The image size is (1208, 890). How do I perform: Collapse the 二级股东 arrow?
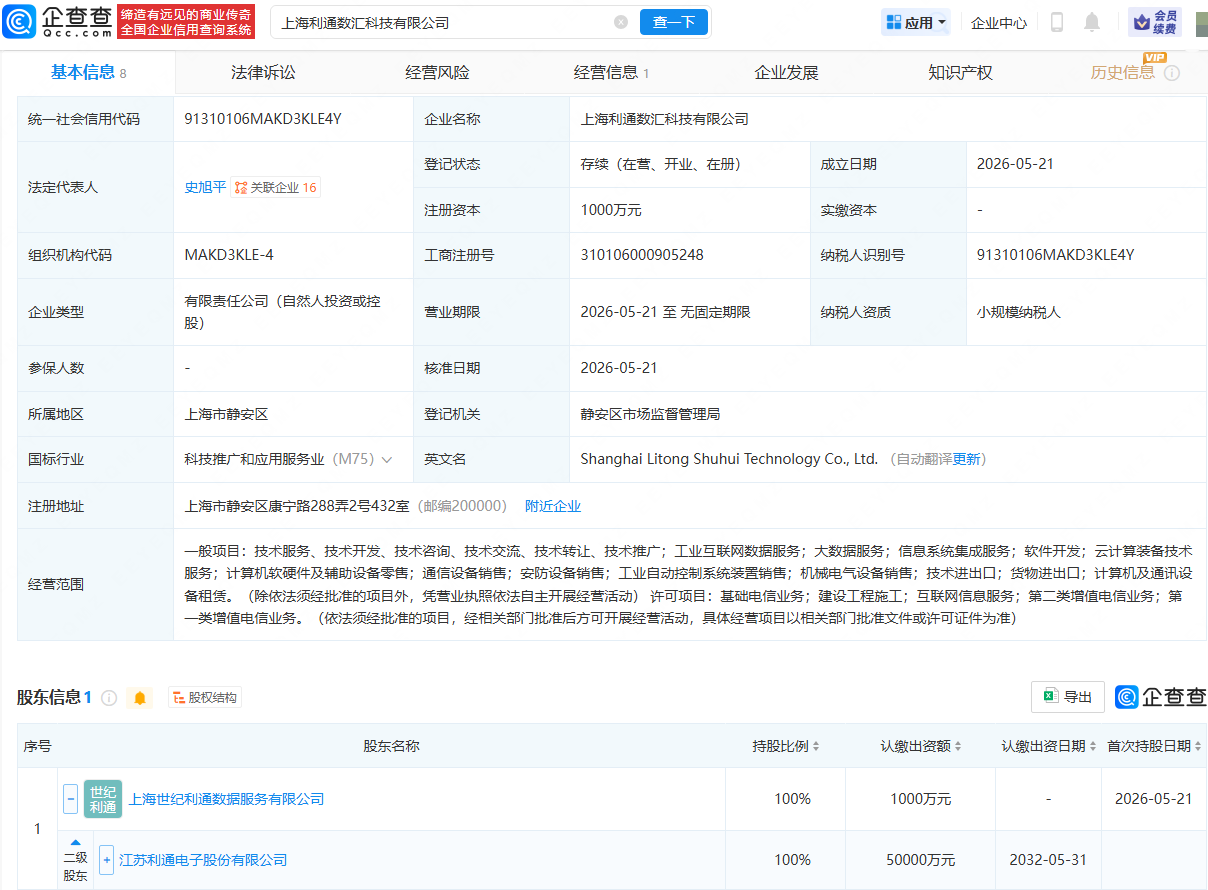(75, 842)
